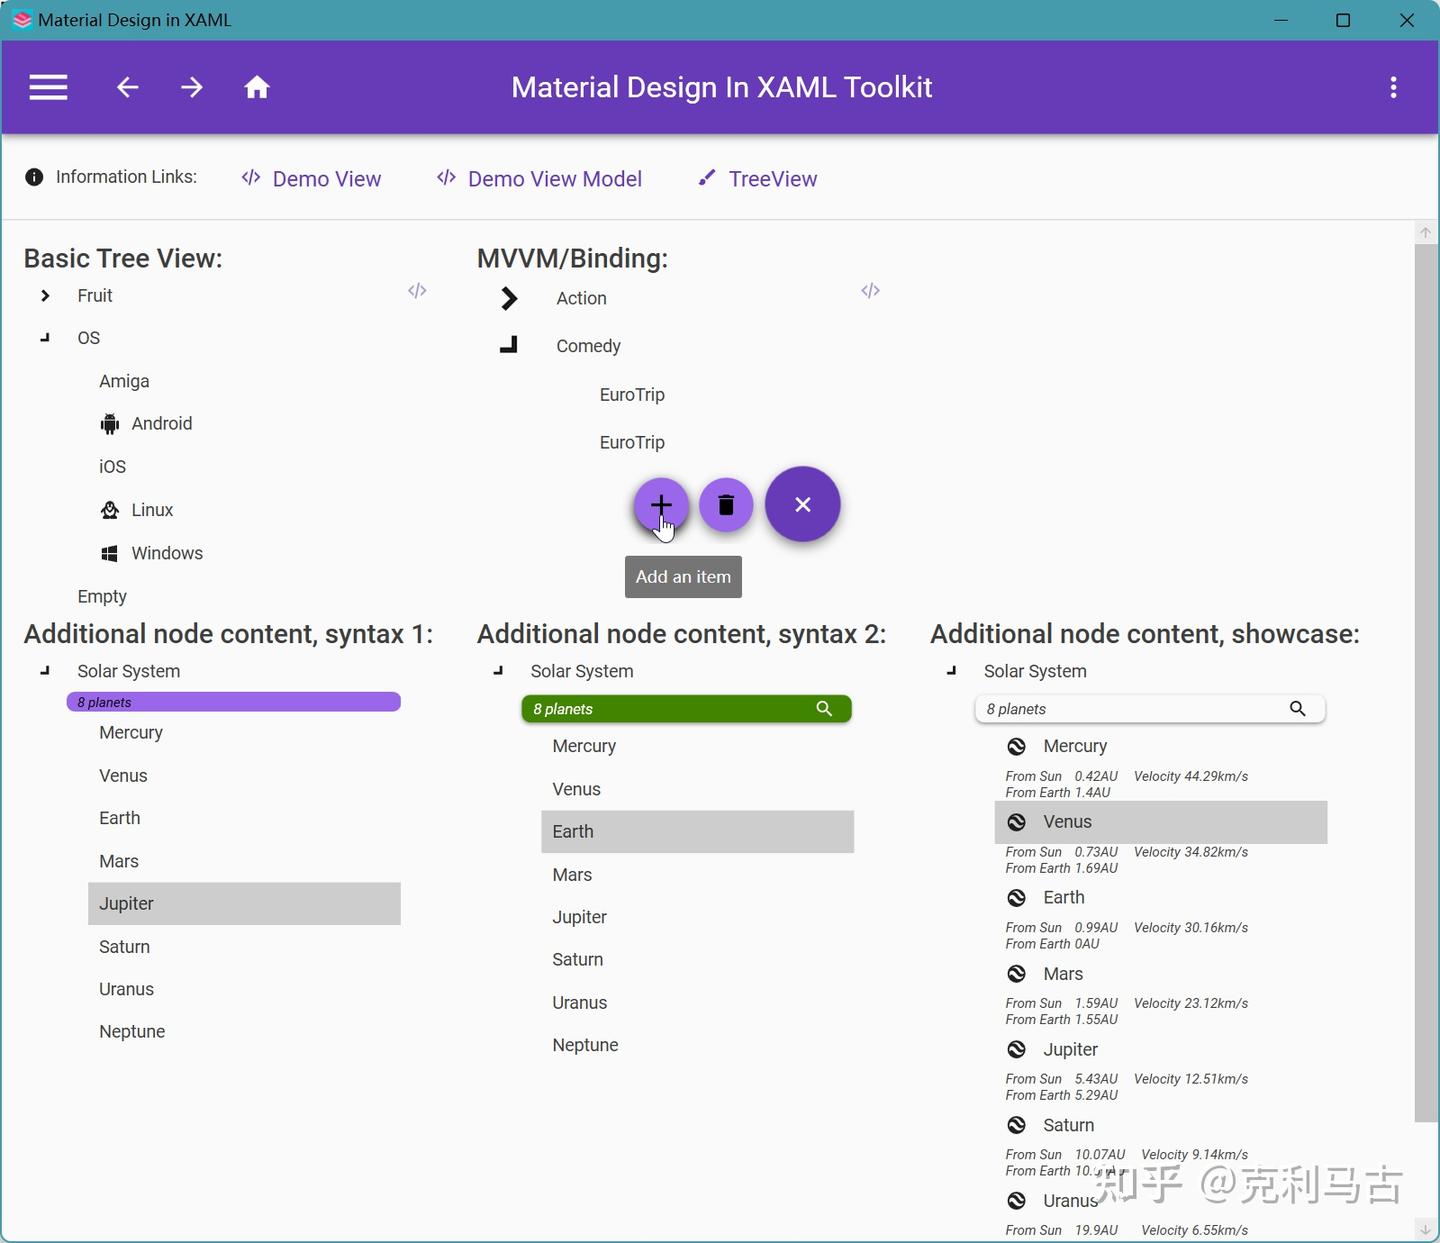Click the circular X cancel button
The height and width of the screenshot is (1243, 1440).
pyautogui.click(x=802, y=505)
